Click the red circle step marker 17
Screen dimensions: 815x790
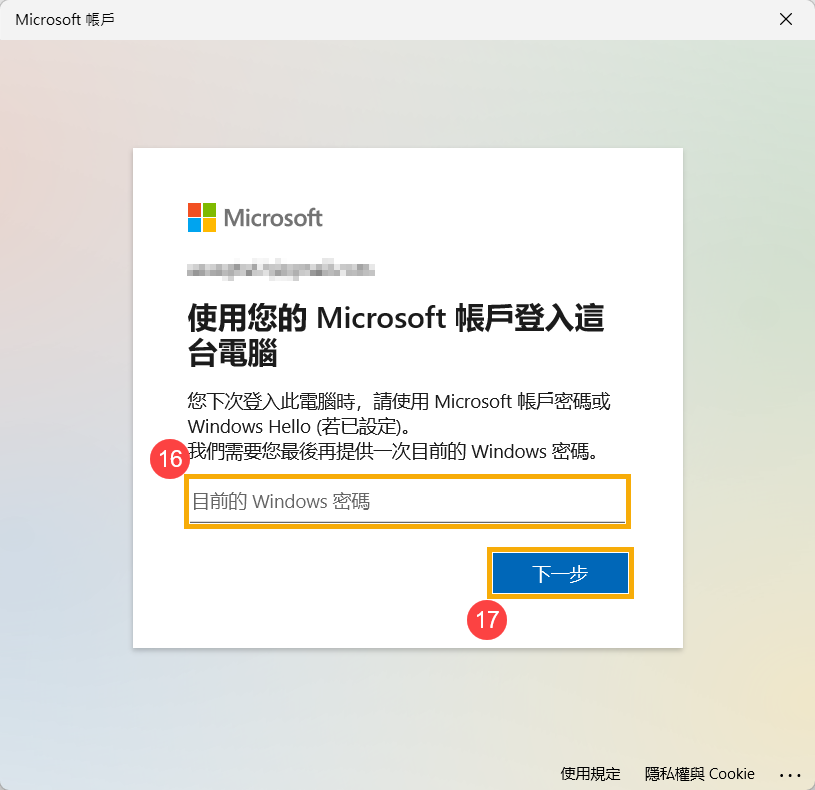click(487, 620)
